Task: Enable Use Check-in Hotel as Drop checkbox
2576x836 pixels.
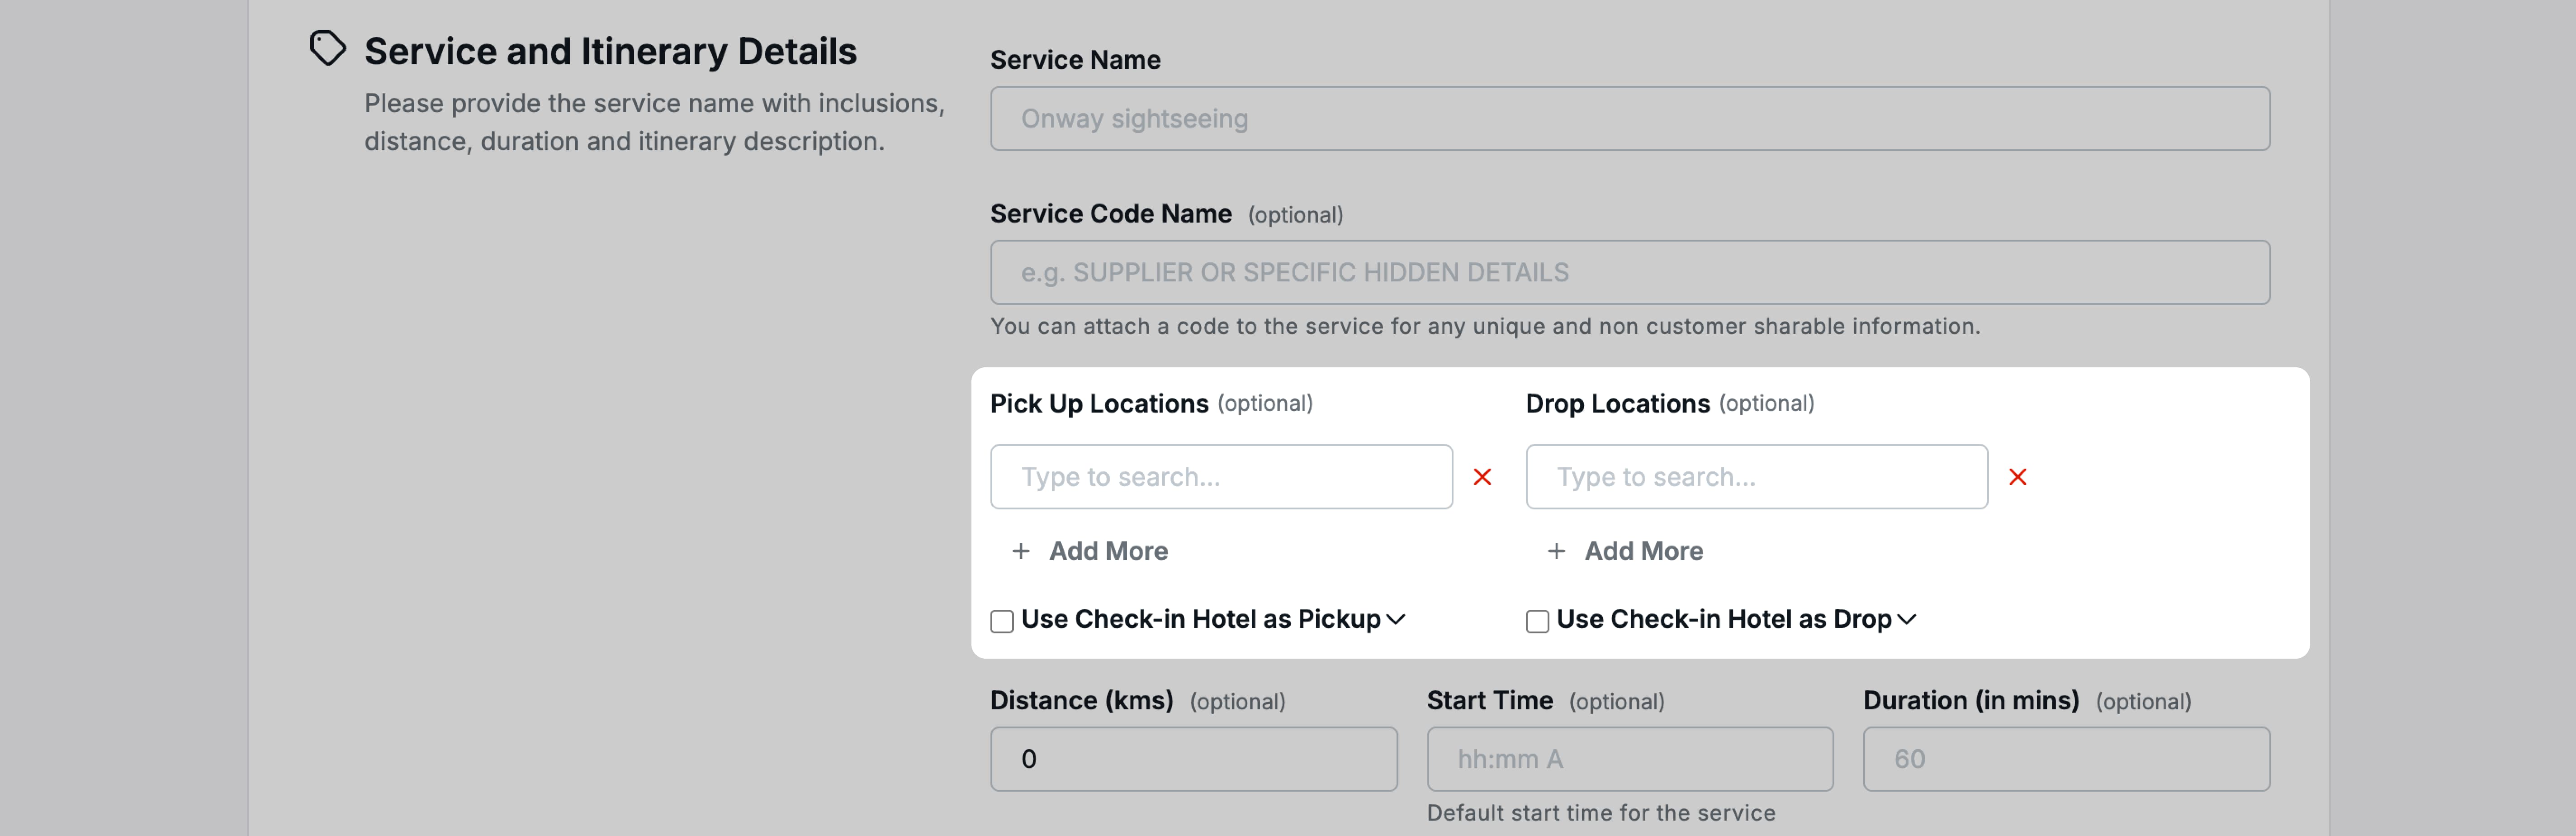Action: (x=1537, y=621)
